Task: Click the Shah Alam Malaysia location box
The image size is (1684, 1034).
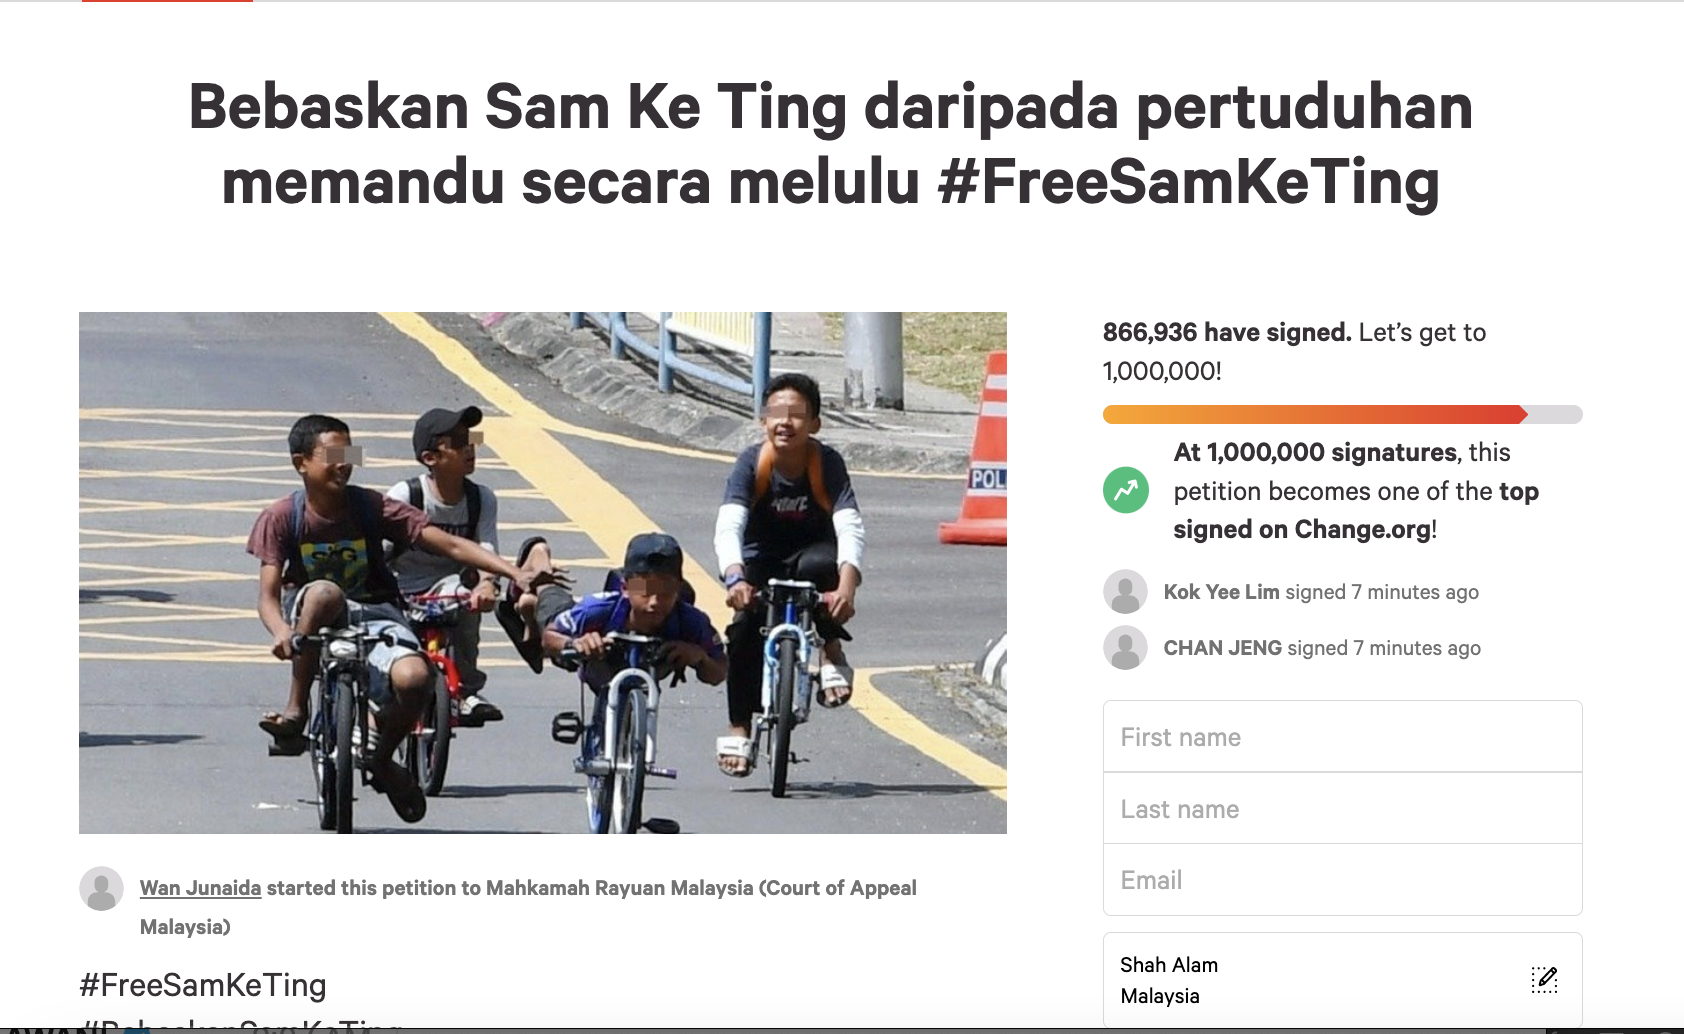Action: click(1342, 980)
